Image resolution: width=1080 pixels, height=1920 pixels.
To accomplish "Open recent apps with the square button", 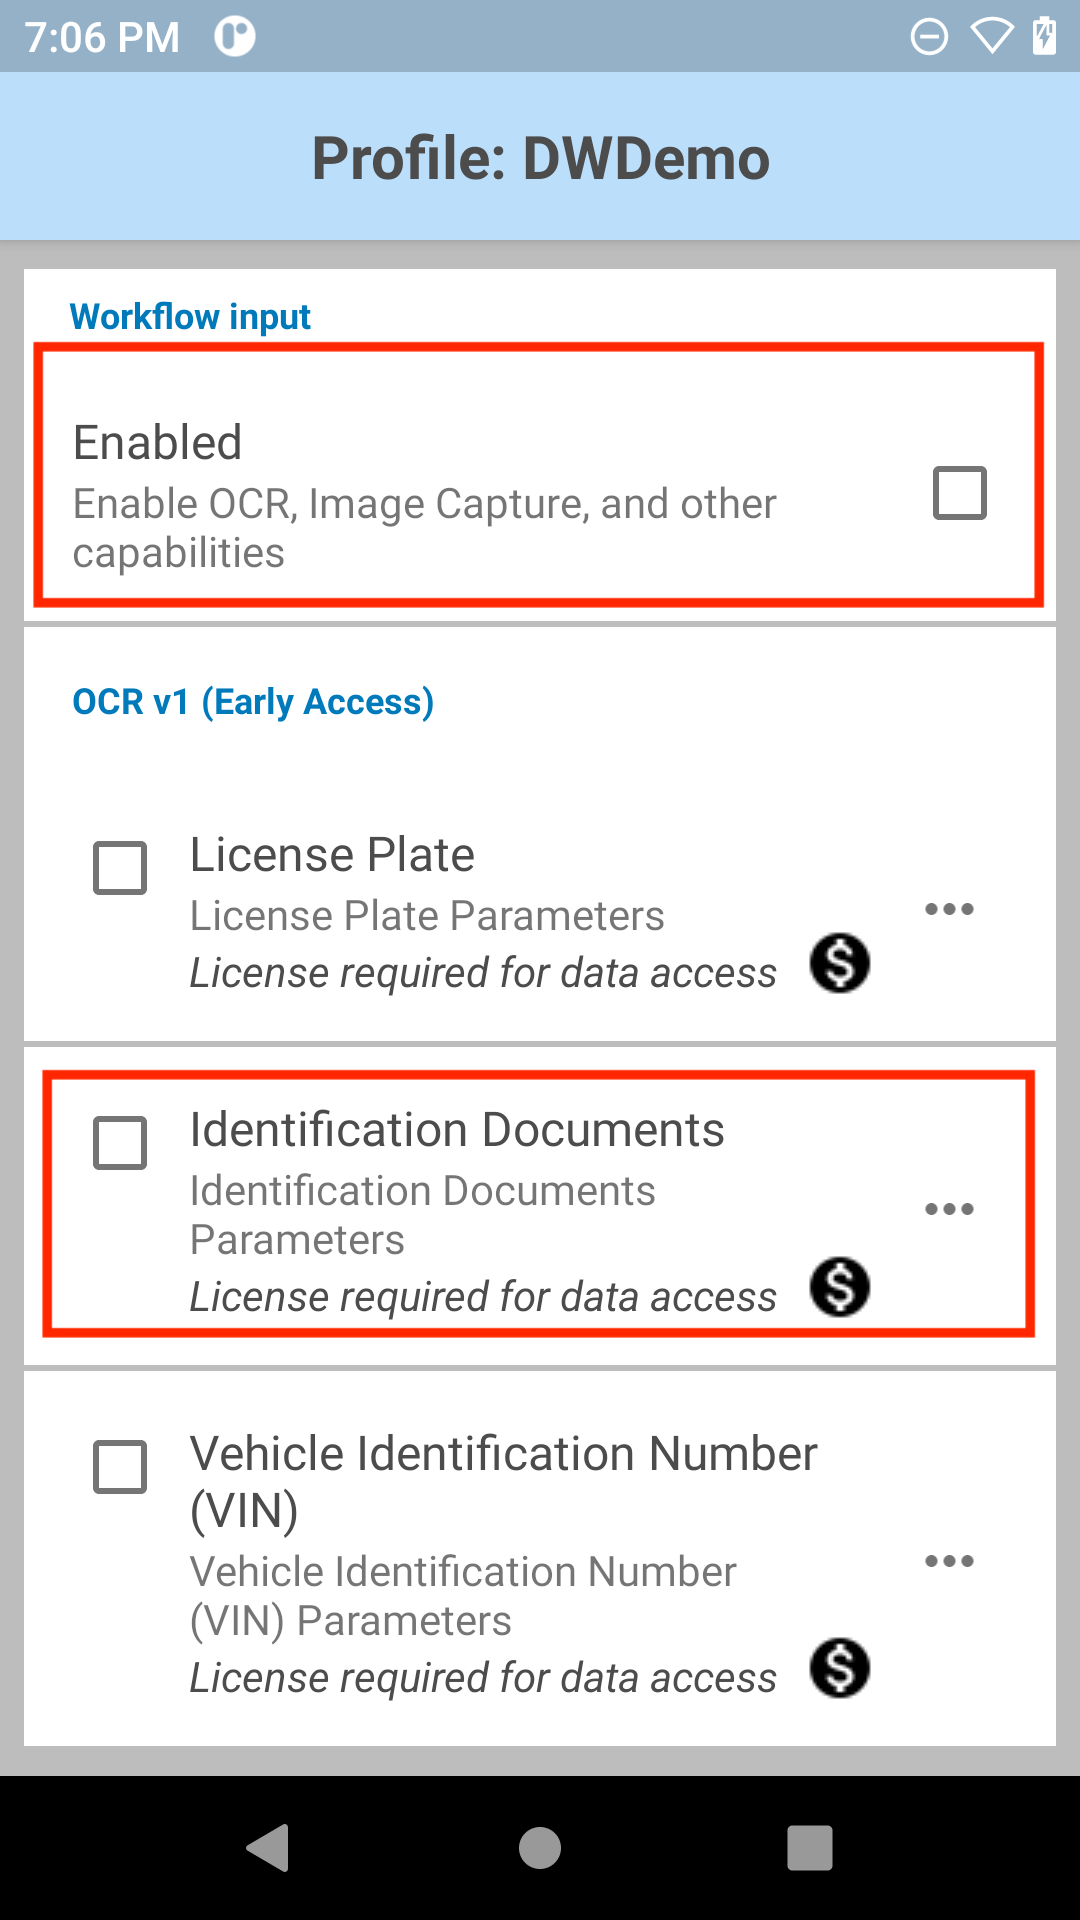I will pos(810,1847).
